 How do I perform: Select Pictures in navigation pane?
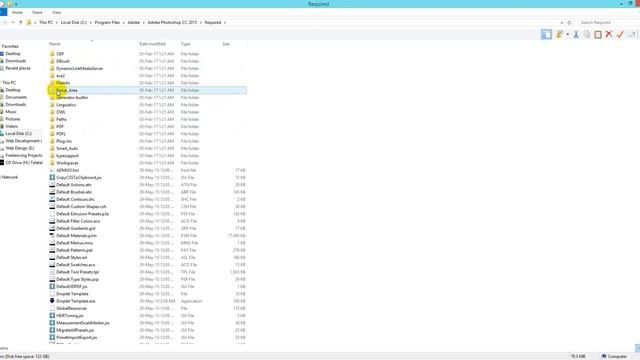(13, 119)
